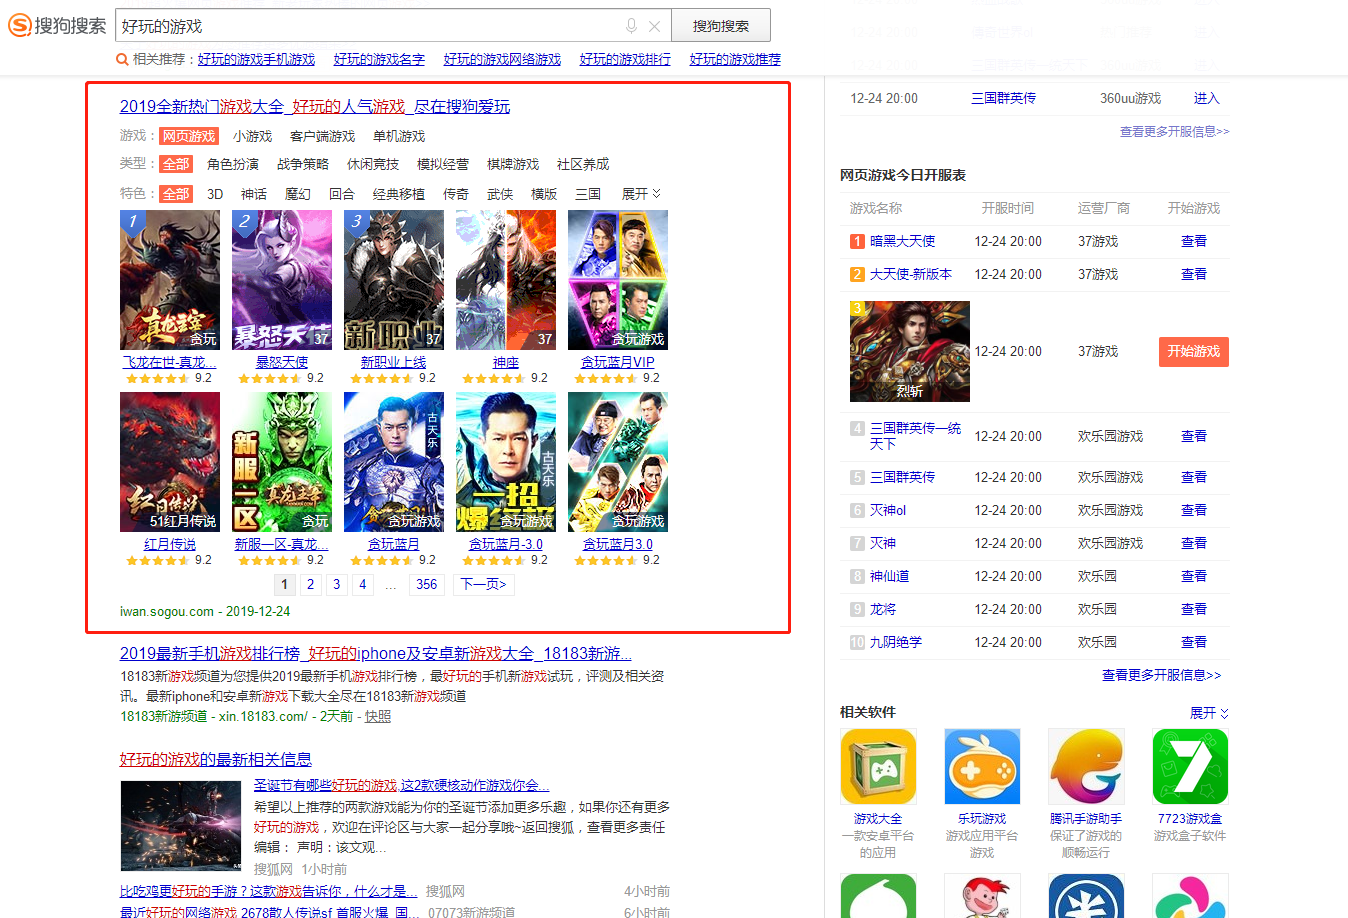Go to page 2 of games
This screenshot has height=918, width=1348.
click(x=310, y=584)
